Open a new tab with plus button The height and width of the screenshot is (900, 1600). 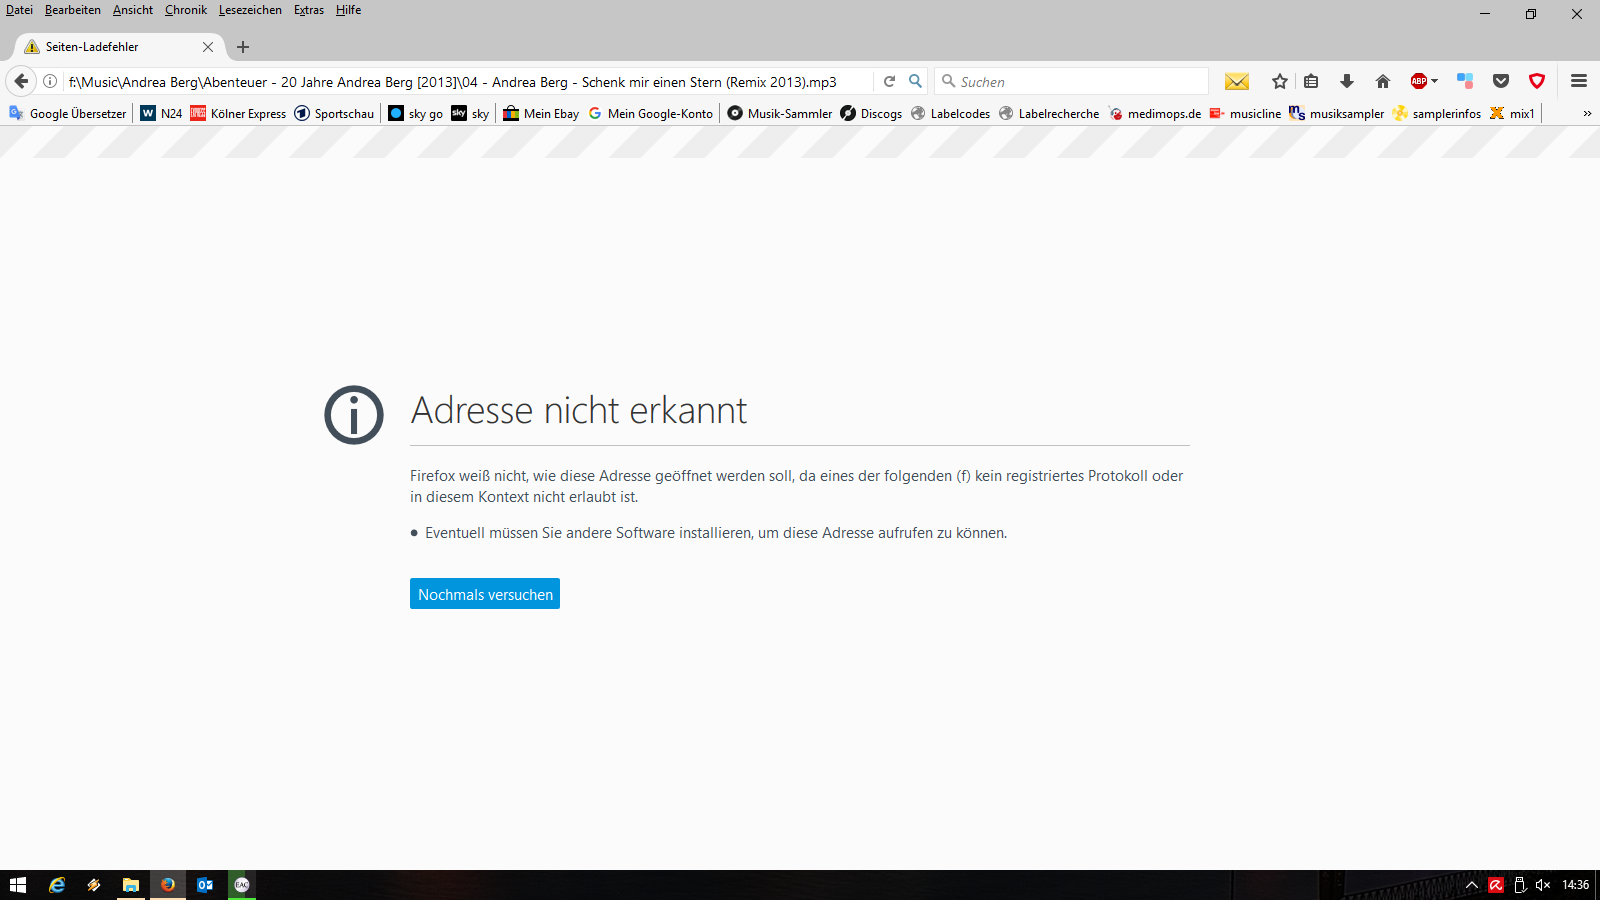pos(243,47)
